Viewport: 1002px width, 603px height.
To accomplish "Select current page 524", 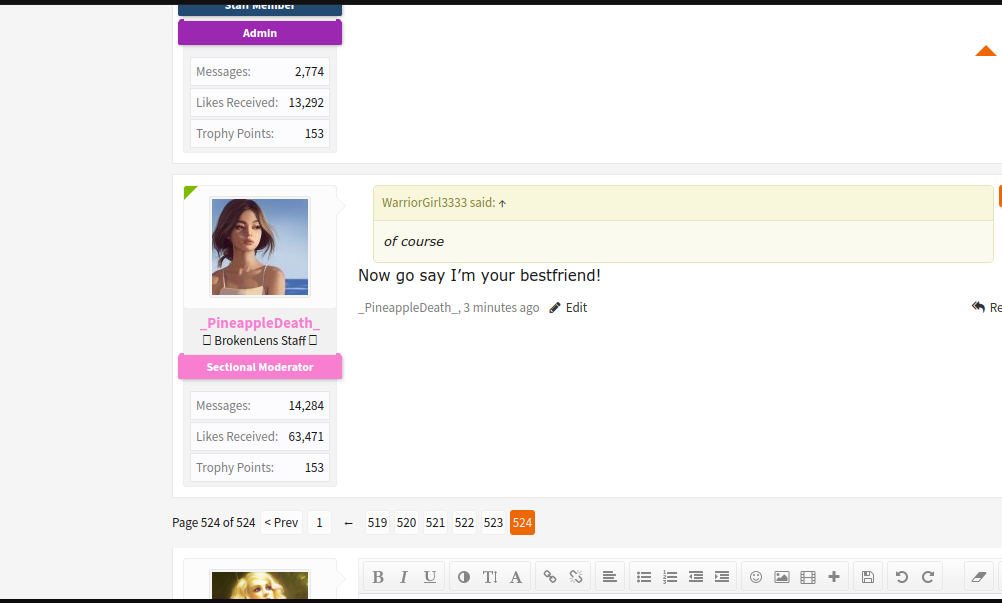I will click(522, 523).
